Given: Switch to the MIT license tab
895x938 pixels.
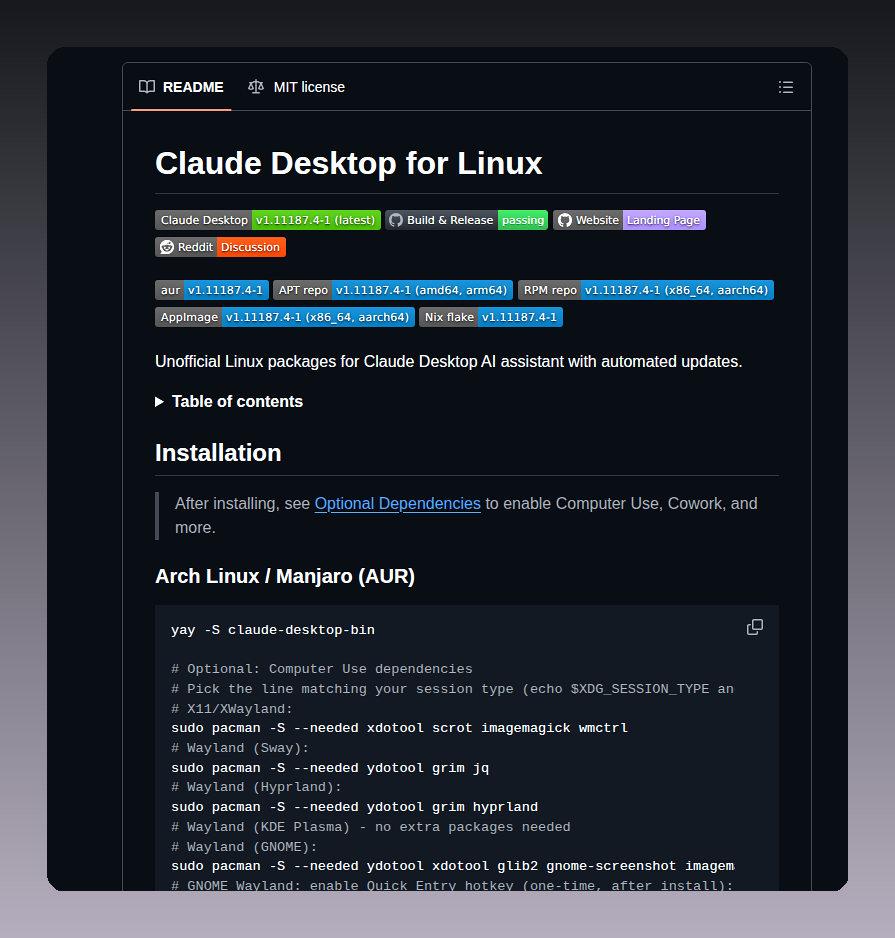Looking at the screenshot, I should click(x=297, y=87).
